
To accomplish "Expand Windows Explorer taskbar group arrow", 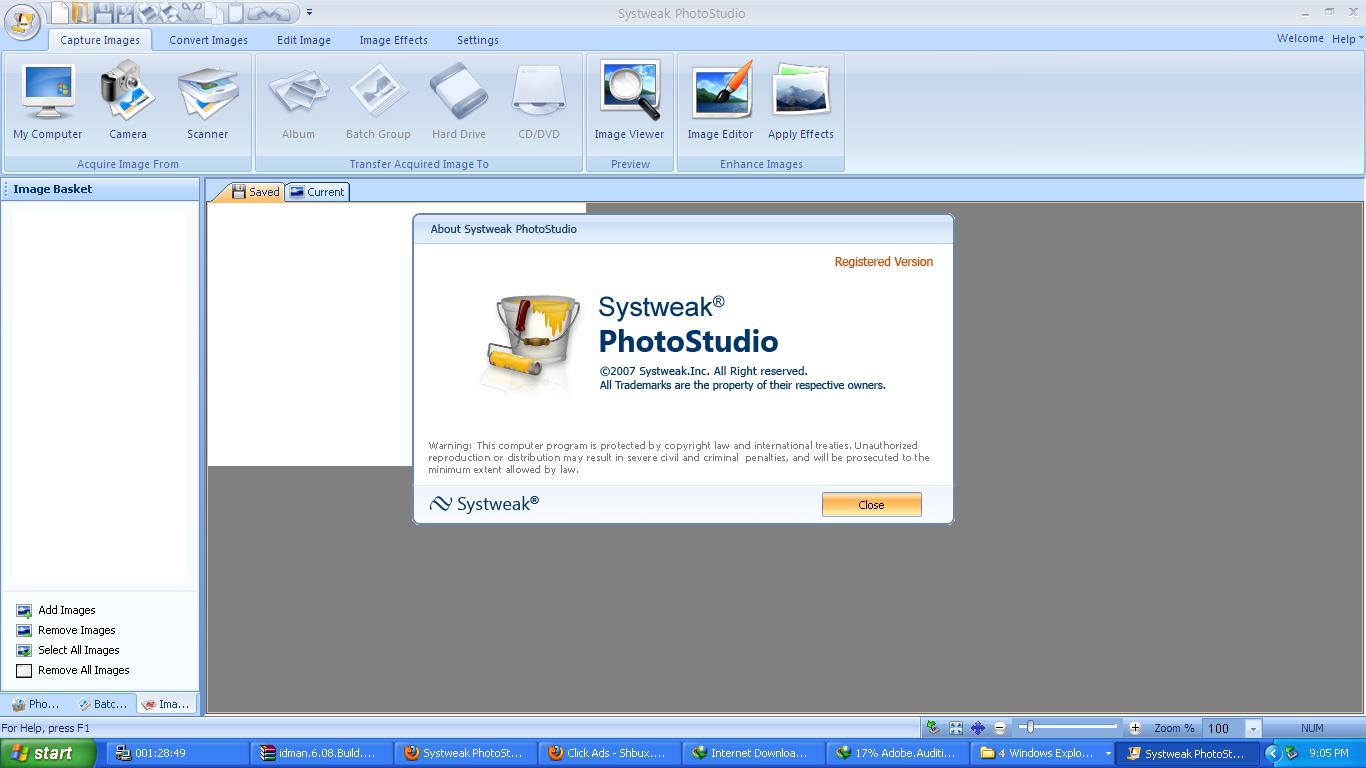I will pyautogui.click(x=1107, y=754).
